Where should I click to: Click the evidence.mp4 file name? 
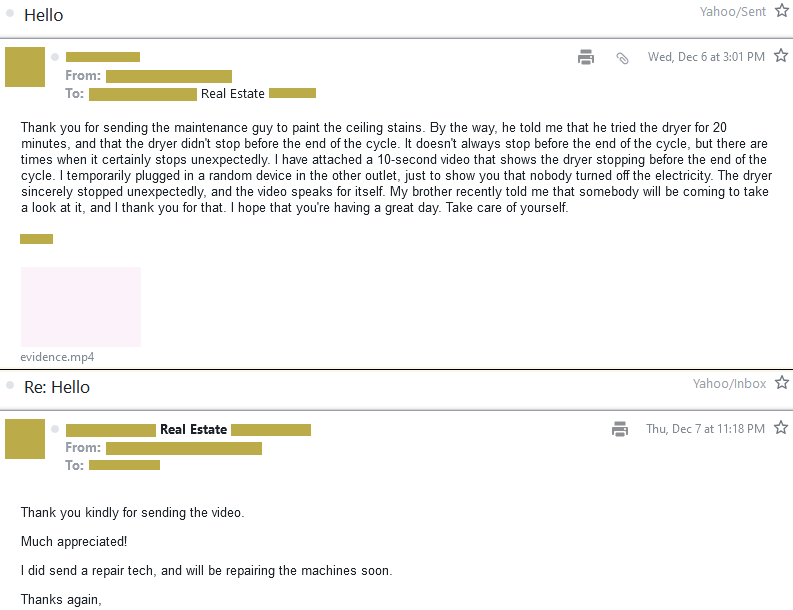[57, 357]
